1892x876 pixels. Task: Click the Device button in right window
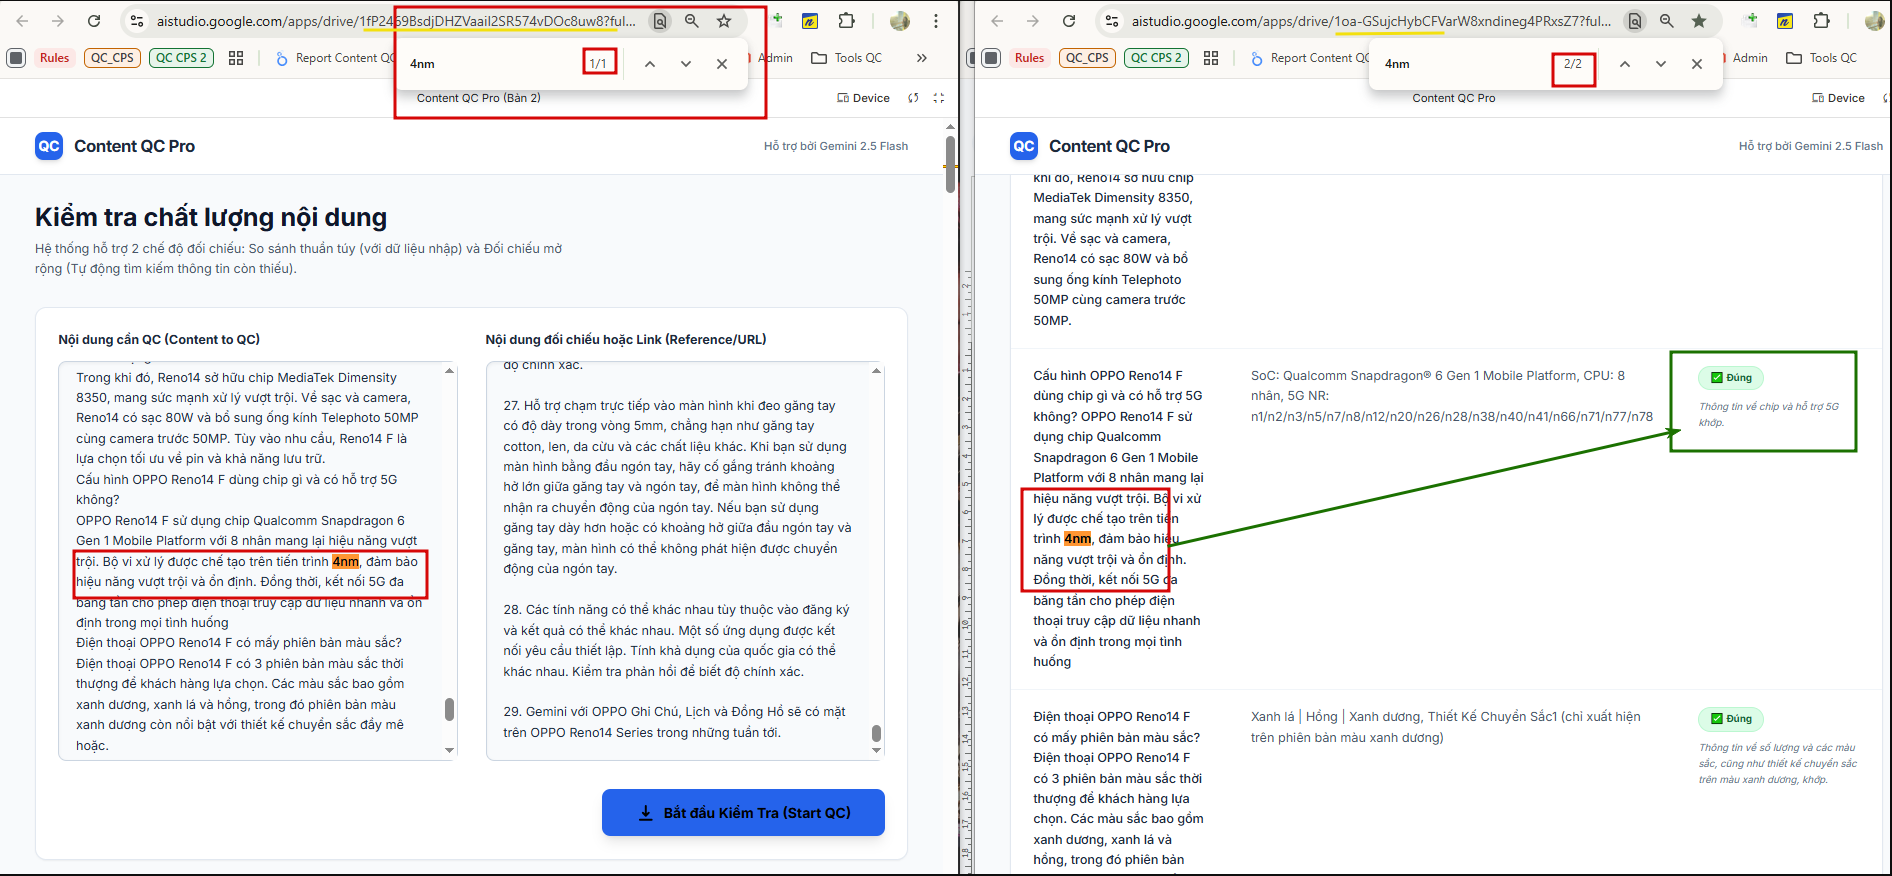1838,98
